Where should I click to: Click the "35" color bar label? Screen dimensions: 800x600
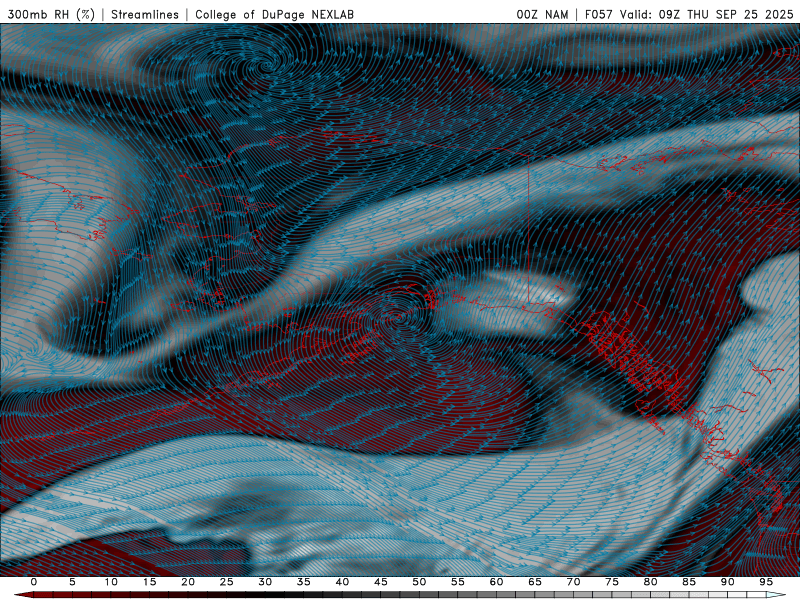tap(304, 582)
